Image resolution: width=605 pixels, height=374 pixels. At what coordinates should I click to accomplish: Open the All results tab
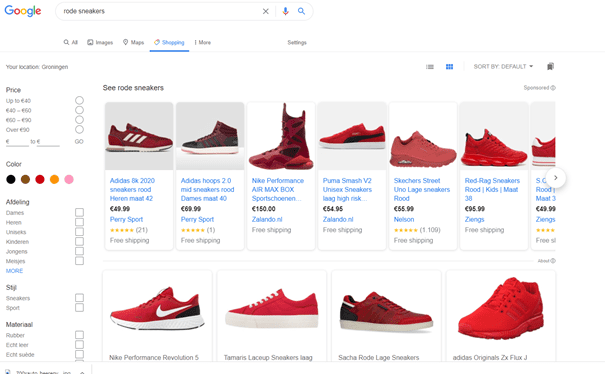(x=71, y=42)
